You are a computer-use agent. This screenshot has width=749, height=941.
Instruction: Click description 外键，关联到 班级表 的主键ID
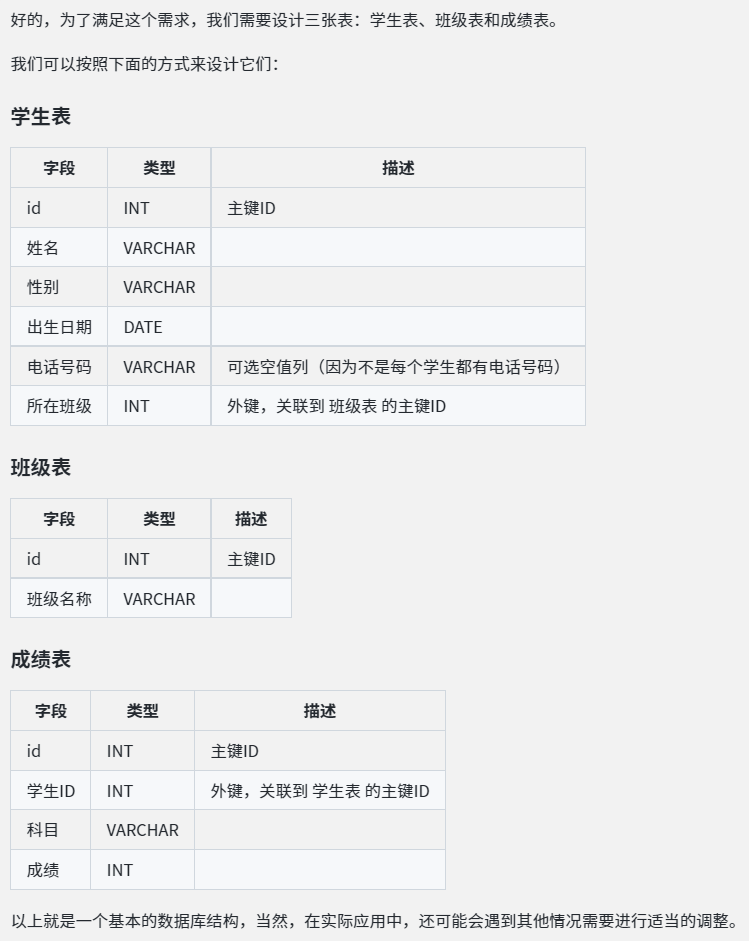[337, 406]
